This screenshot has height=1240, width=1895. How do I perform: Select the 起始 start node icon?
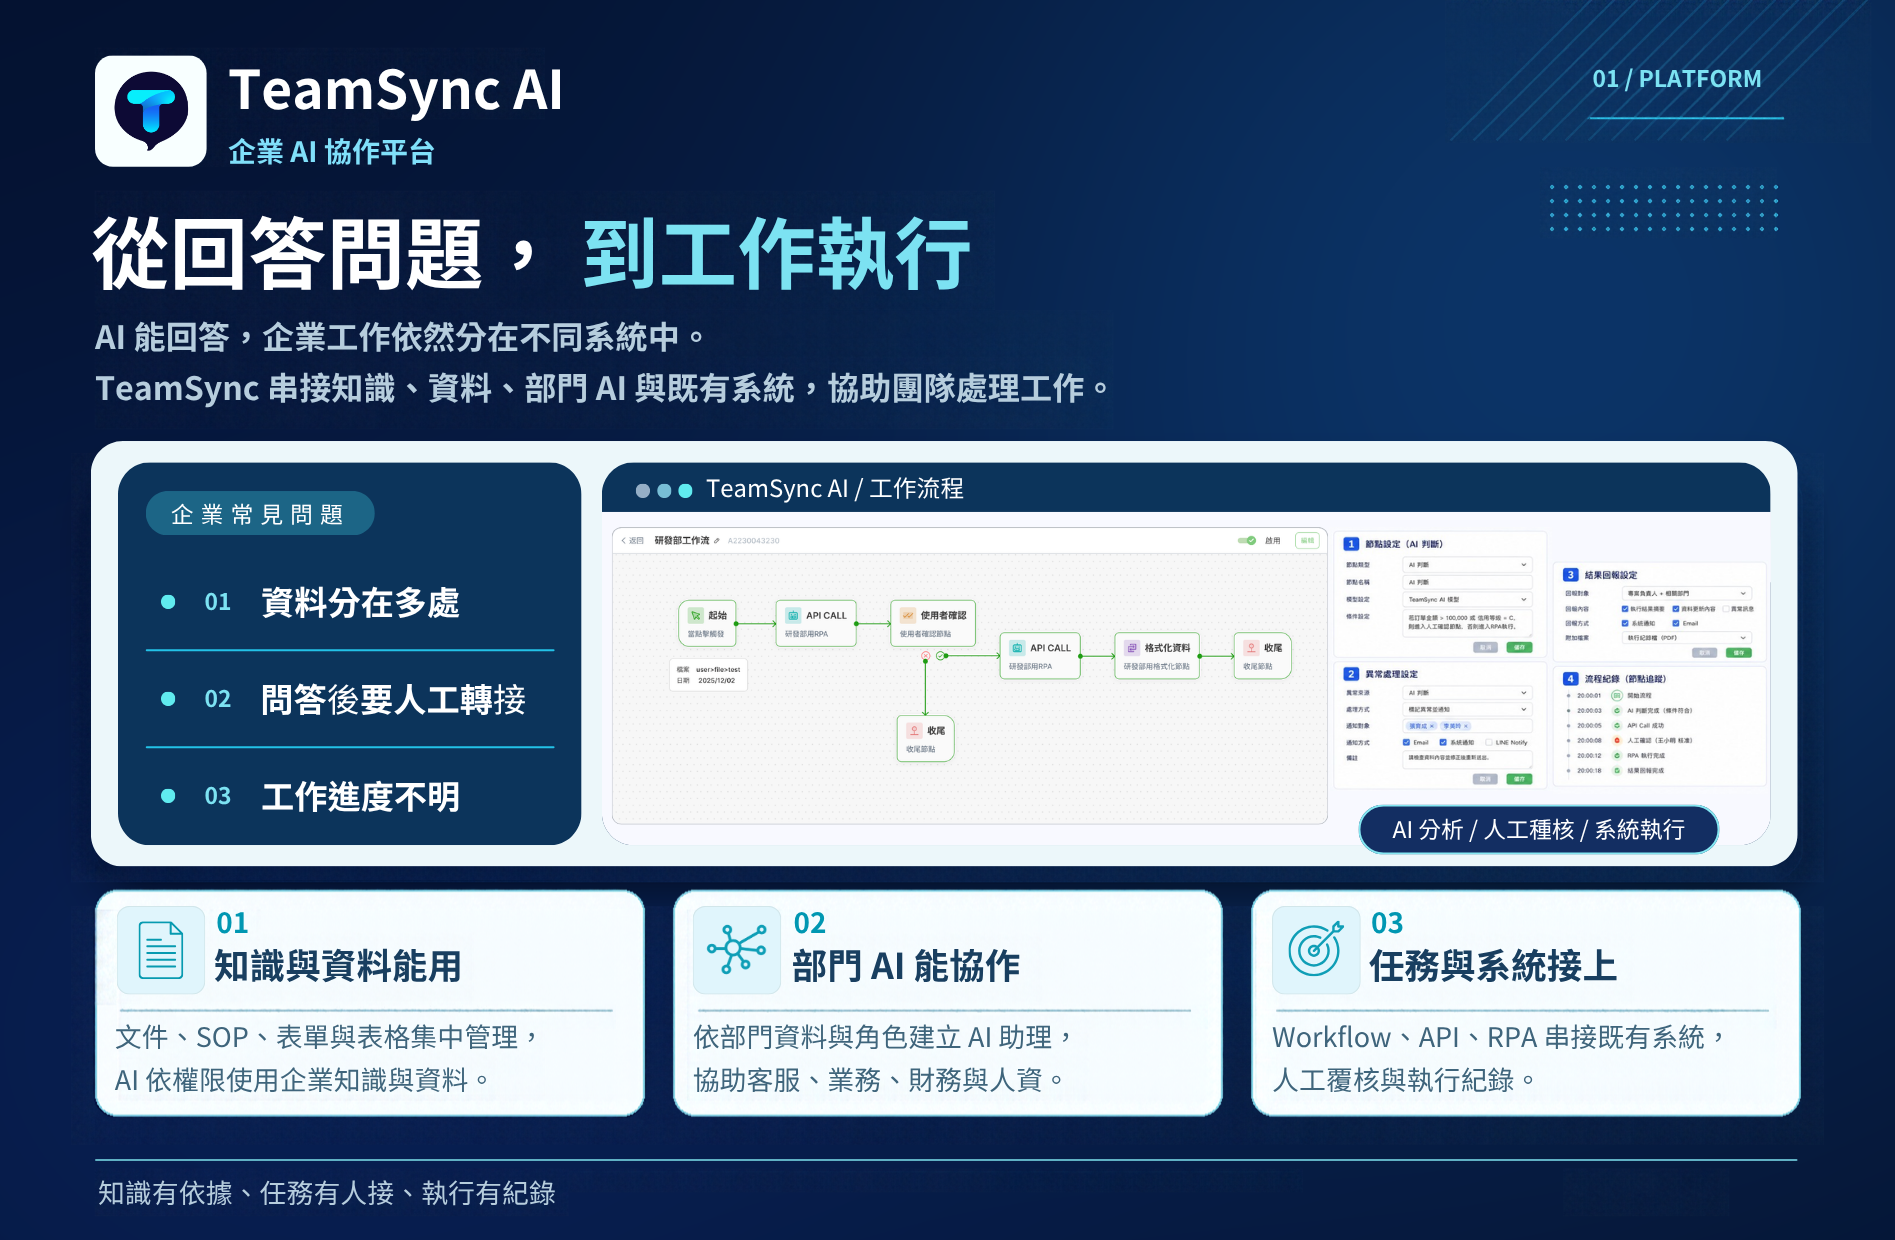point(695,615)
